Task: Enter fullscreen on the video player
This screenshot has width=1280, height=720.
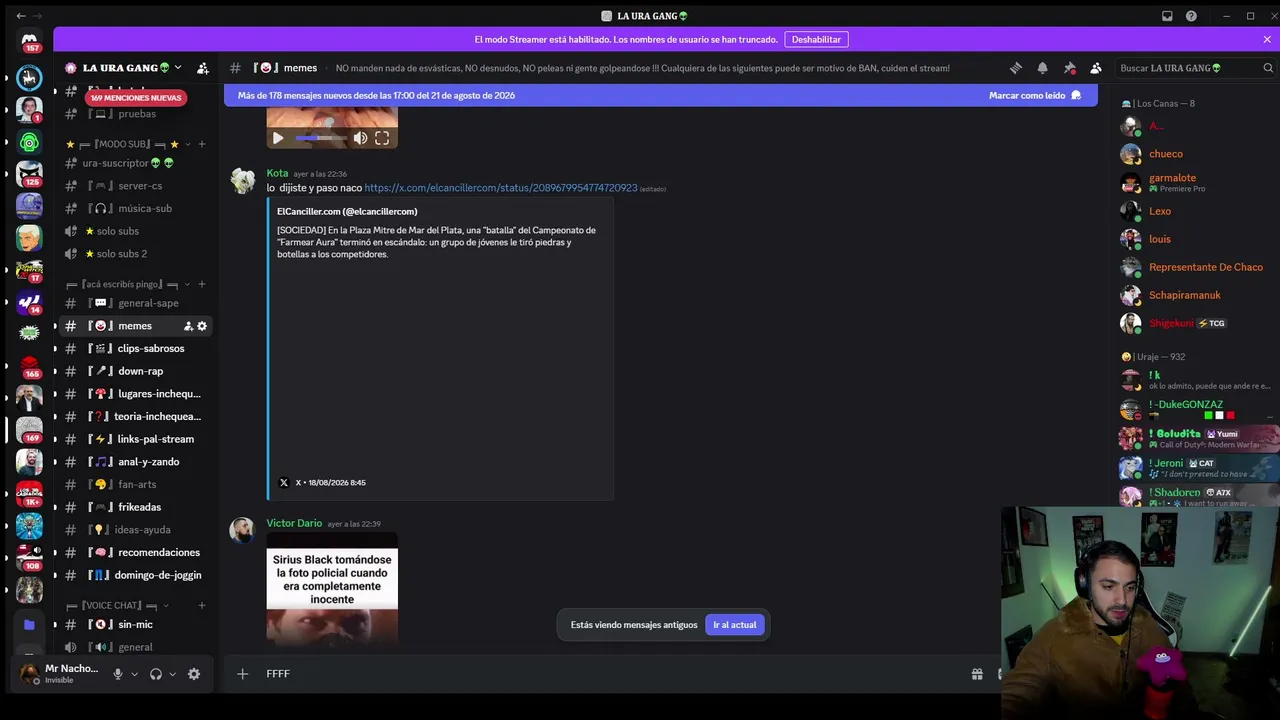Action: pyautogui.click(x=382, y=138)
